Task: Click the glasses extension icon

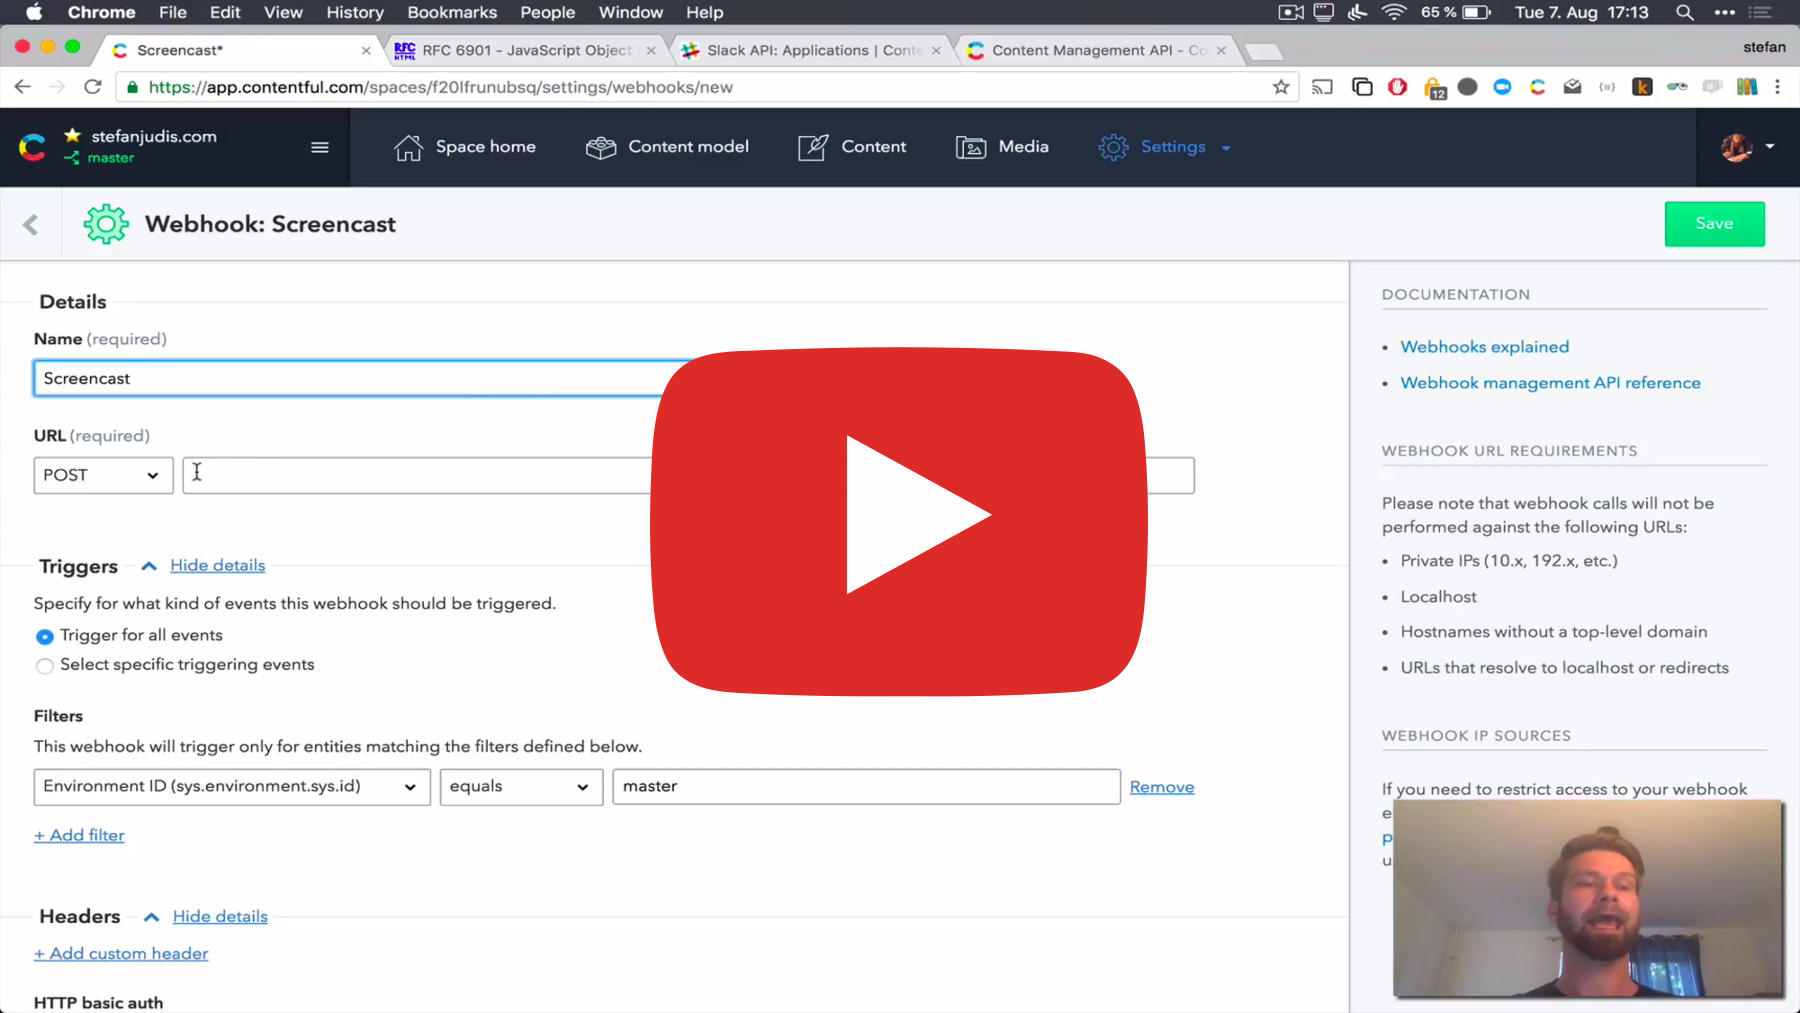Action: pos(1677,87)
